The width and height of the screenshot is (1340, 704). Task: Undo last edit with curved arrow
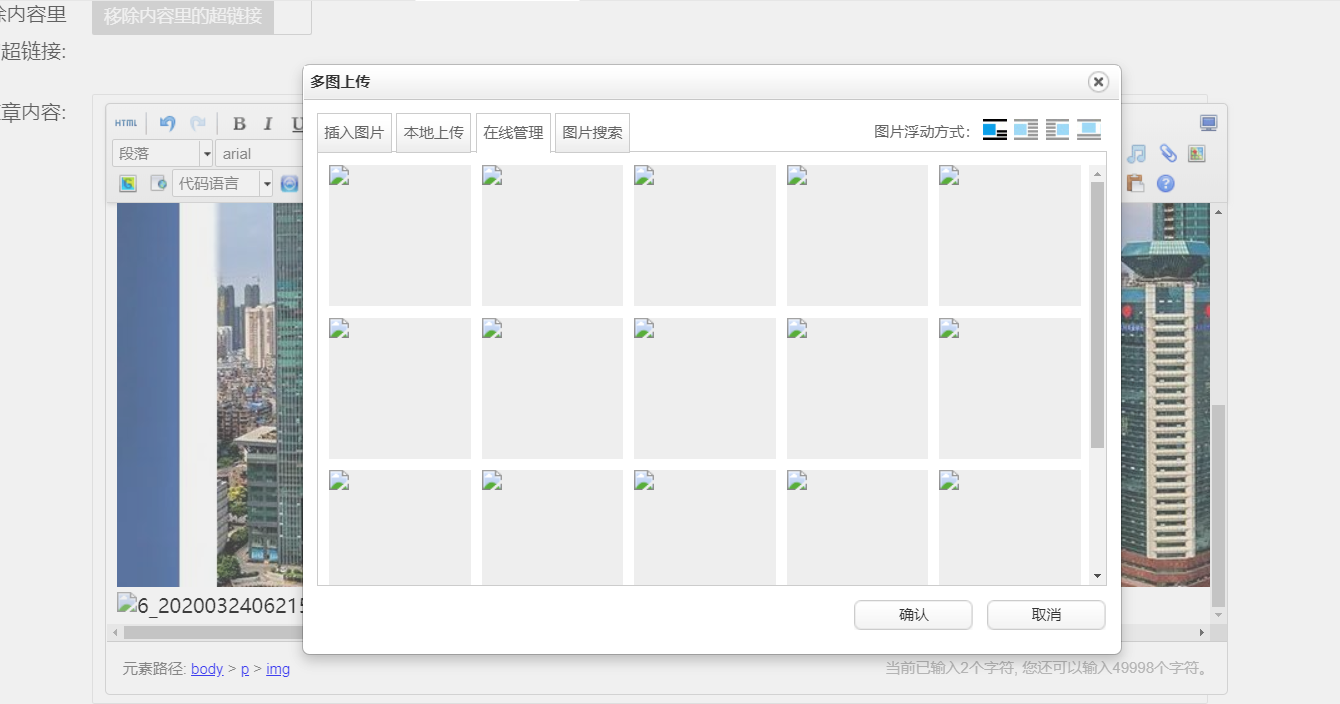168,123
